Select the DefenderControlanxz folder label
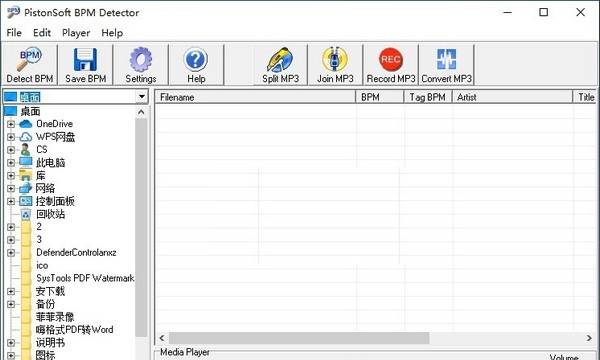Image resolution: width=600 pixels, height=360 pixels. (x=76, y=252)
